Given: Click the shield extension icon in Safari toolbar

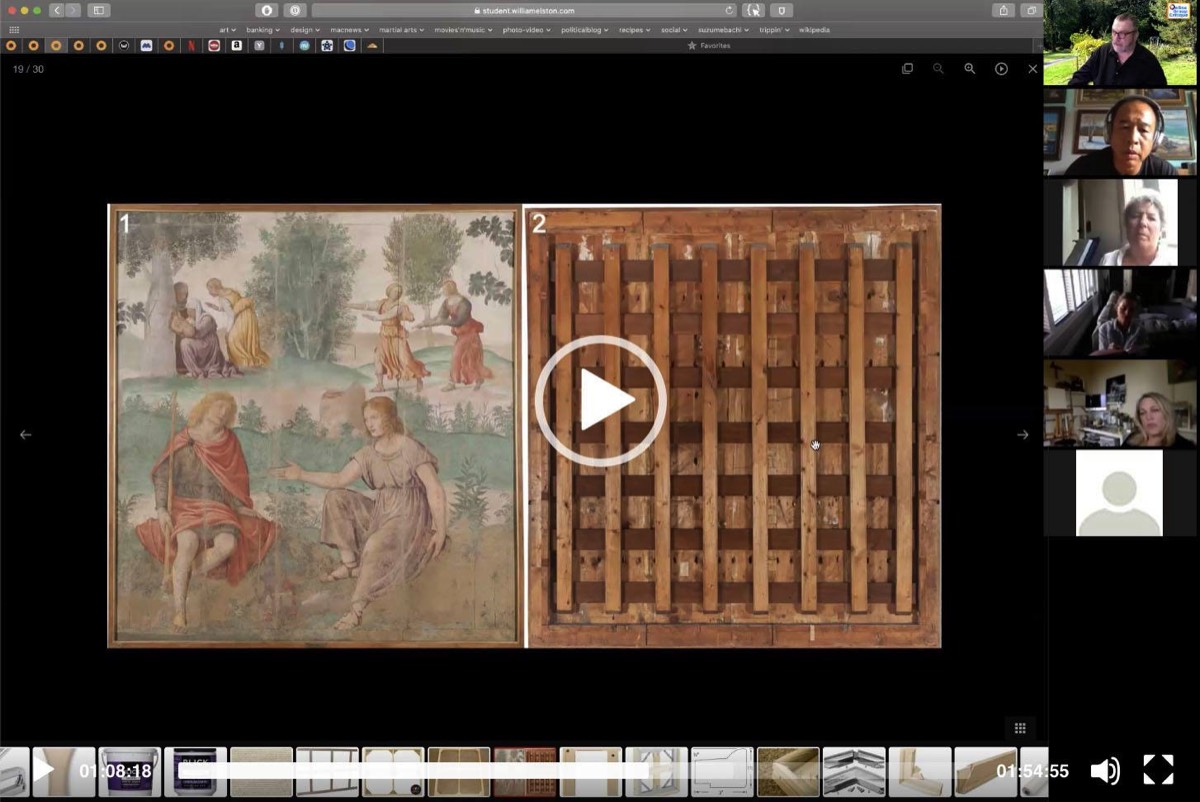Looking at the screenshot, I should [781, 10].
